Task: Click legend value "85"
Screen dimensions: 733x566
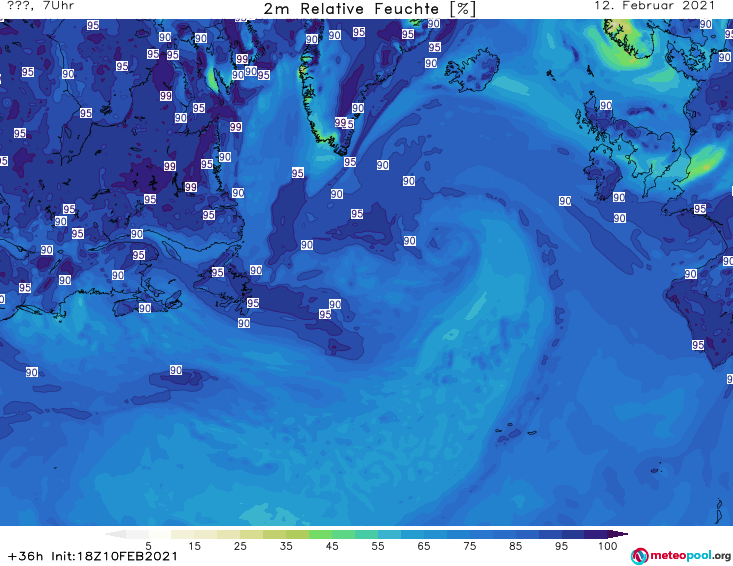Action: click(x=516, y=546)
